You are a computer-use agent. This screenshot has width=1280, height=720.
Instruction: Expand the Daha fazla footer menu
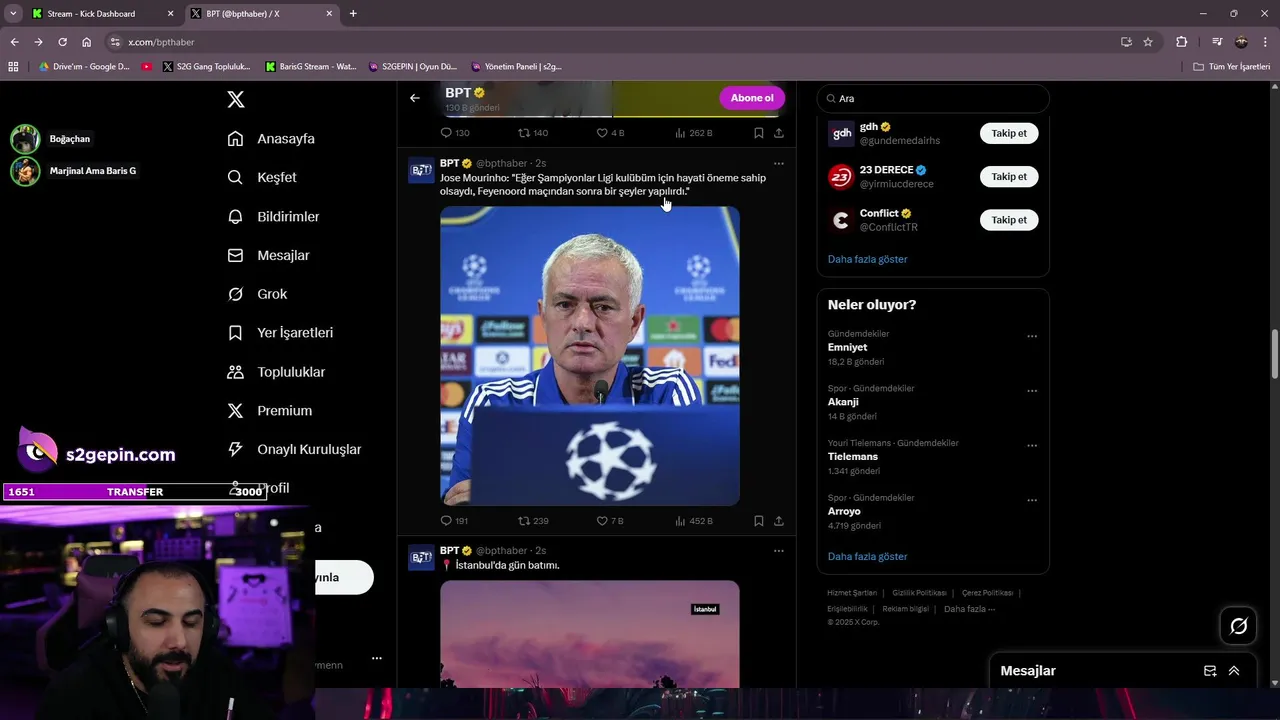[x=969, y=609]
